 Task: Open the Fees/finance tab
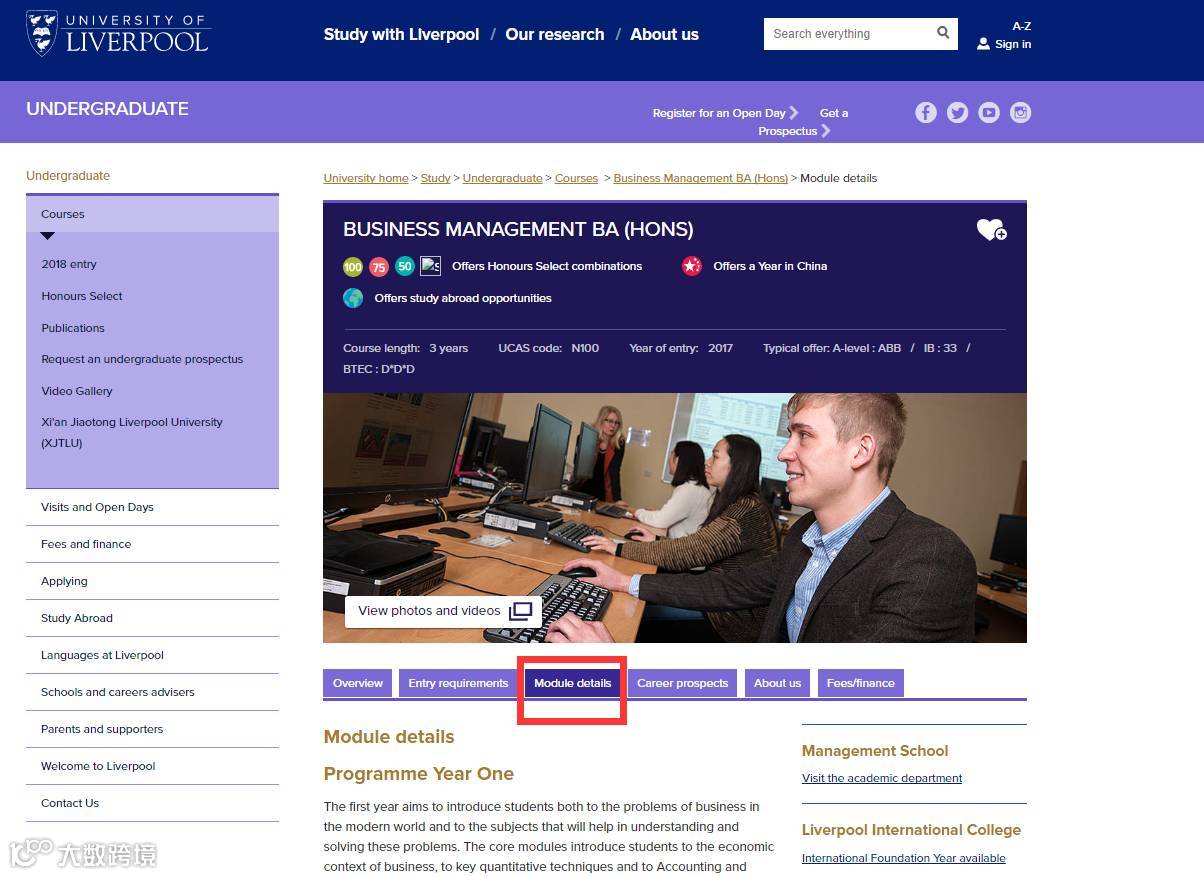point(860,683)
